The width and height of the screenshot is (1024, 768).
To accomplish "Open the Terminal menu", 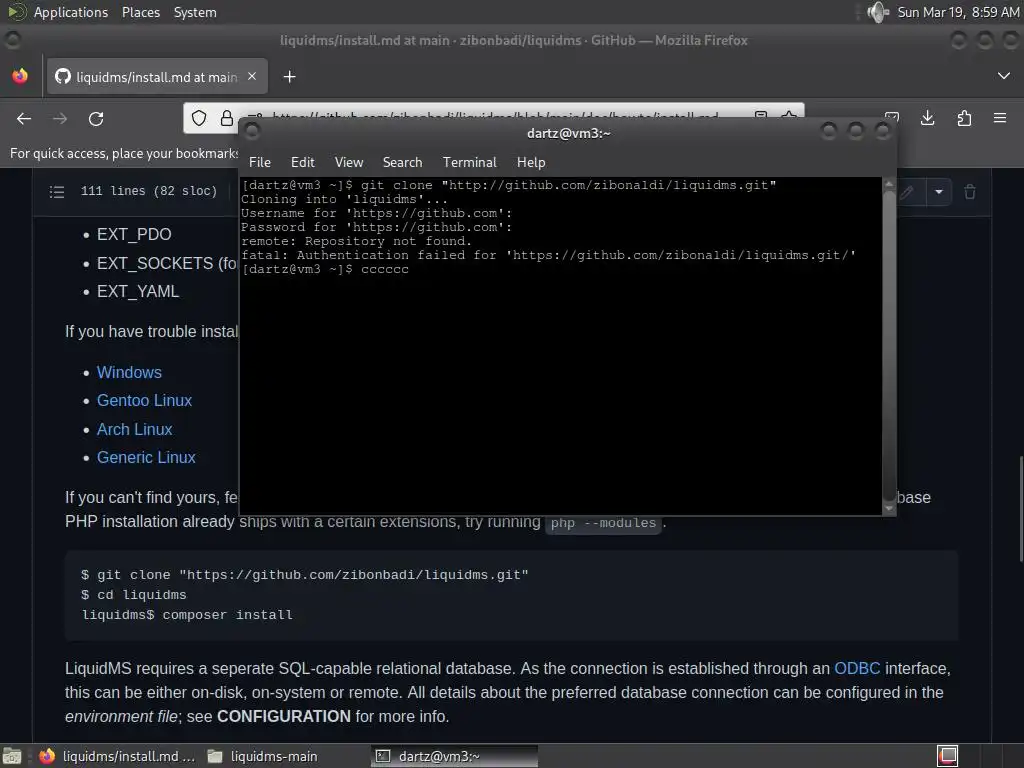I will [470, 162].
